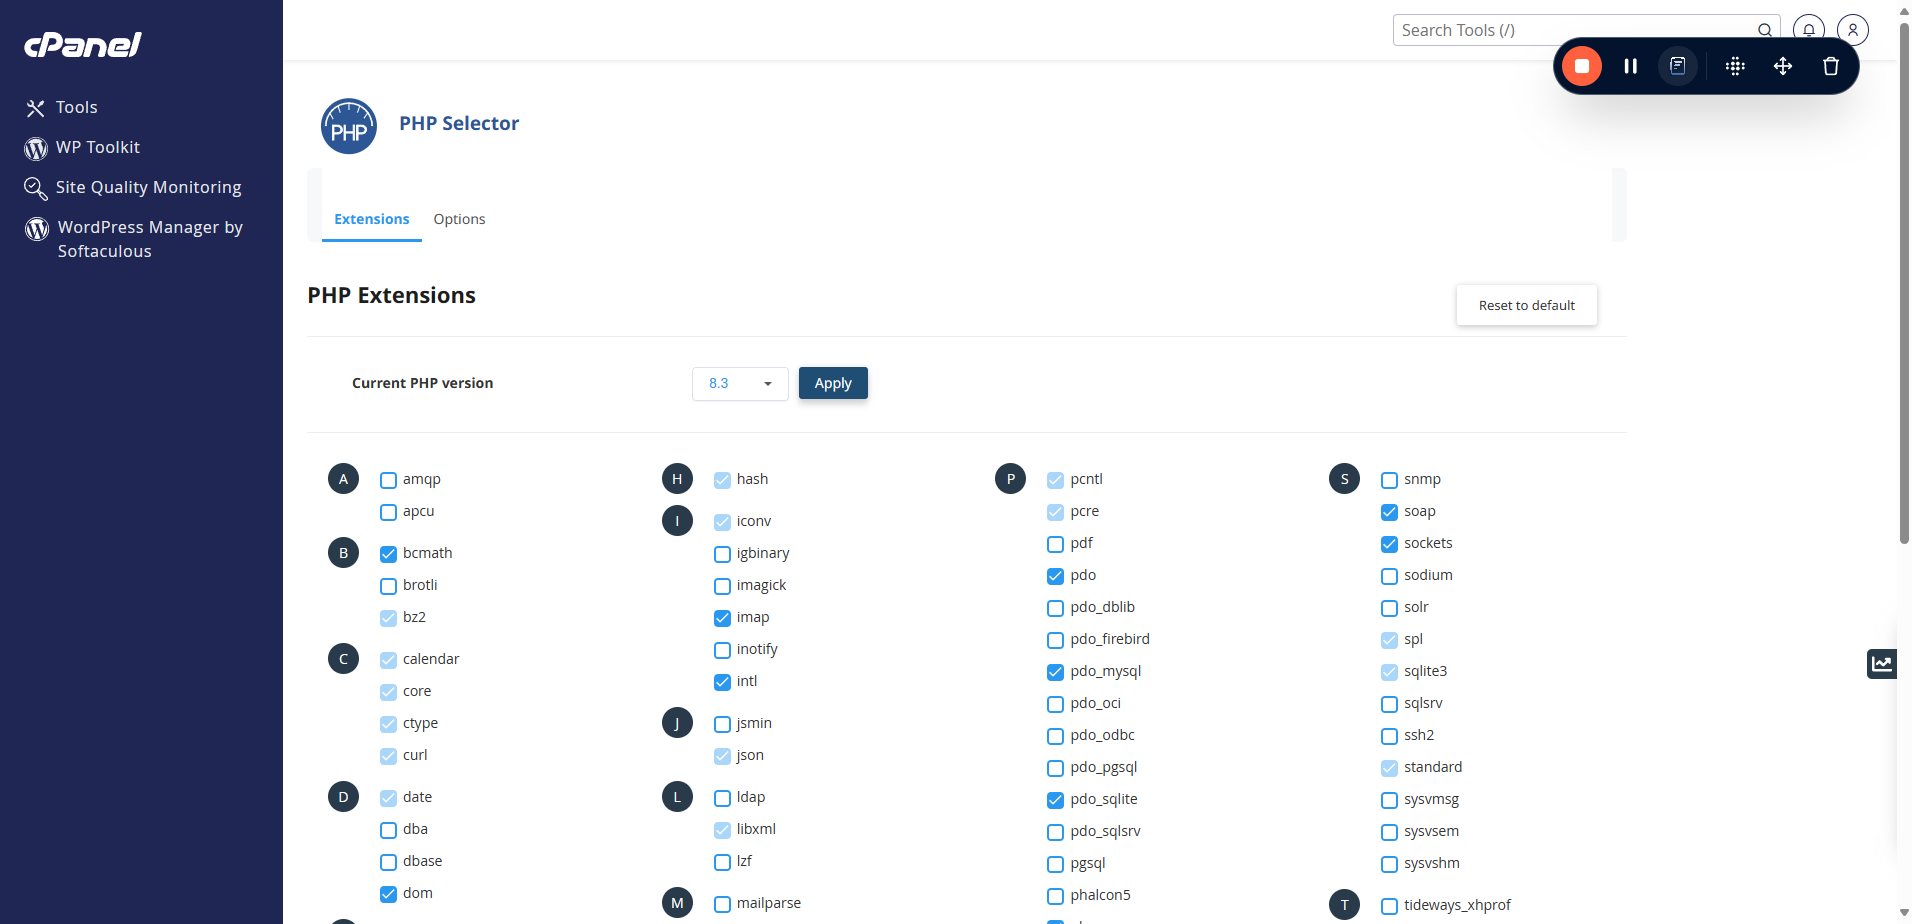Click the red stop recording button

[1582, 66]
